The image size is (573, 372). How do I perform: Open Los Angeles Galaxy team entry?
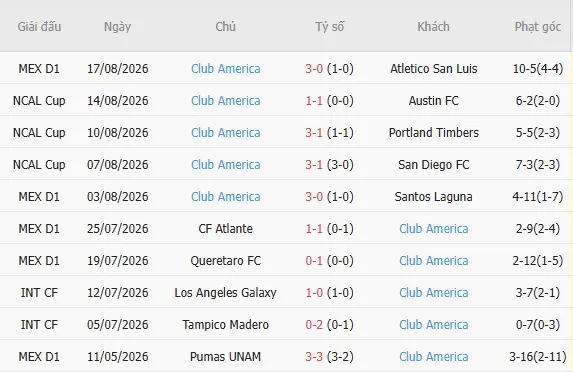point(225,293)
